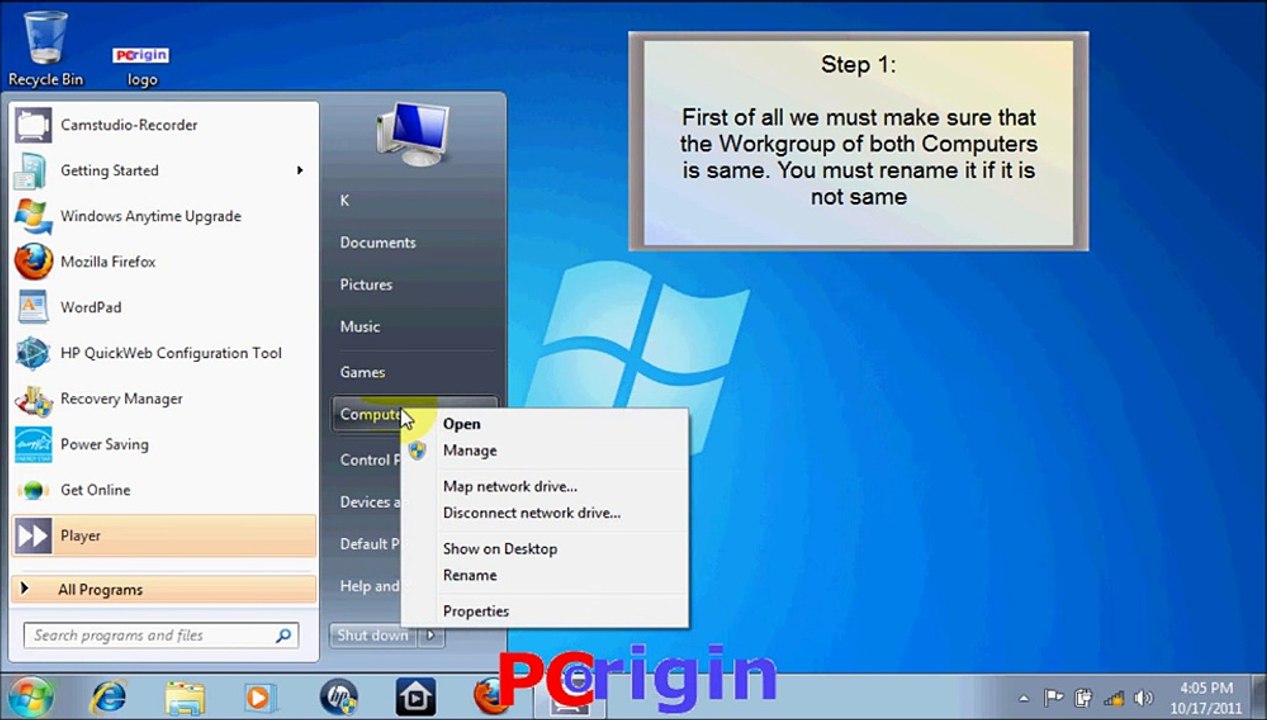1267x720 pixels.
Task: Open Firefox from the taskbar
Action: pos(490,697)
